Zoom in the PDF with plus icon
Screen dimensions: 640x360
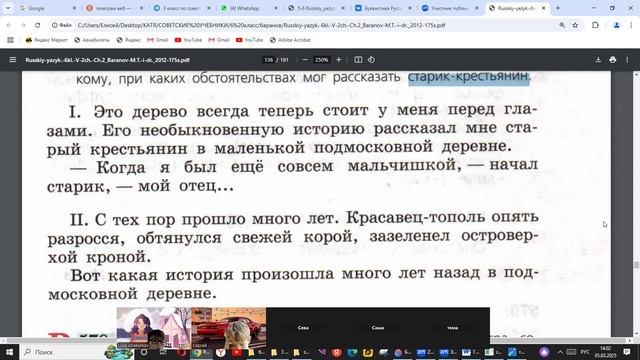[338, 60]
